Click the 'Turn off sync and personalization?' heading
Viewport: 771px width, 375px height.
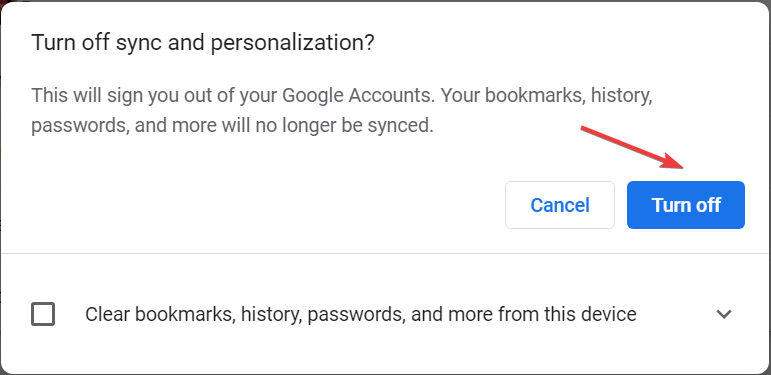click(x=203, y=43)
